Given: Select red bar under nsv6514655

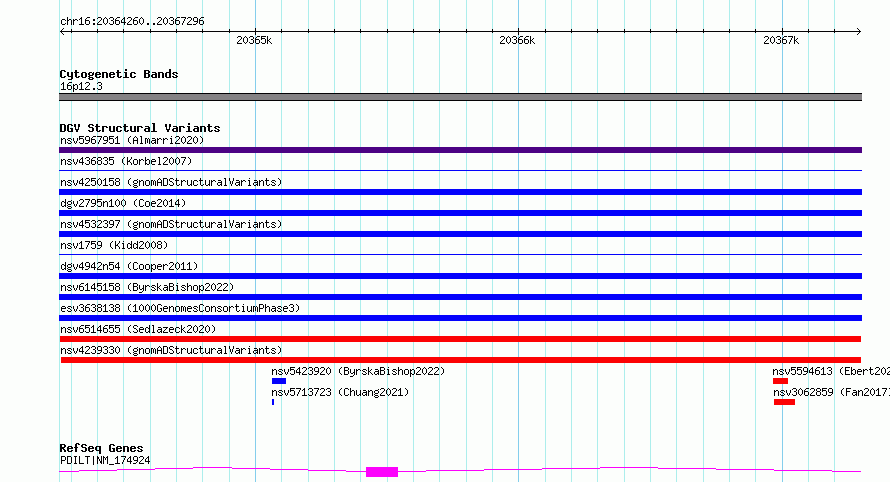Looking at the screenshot, I should click(460, 339).
